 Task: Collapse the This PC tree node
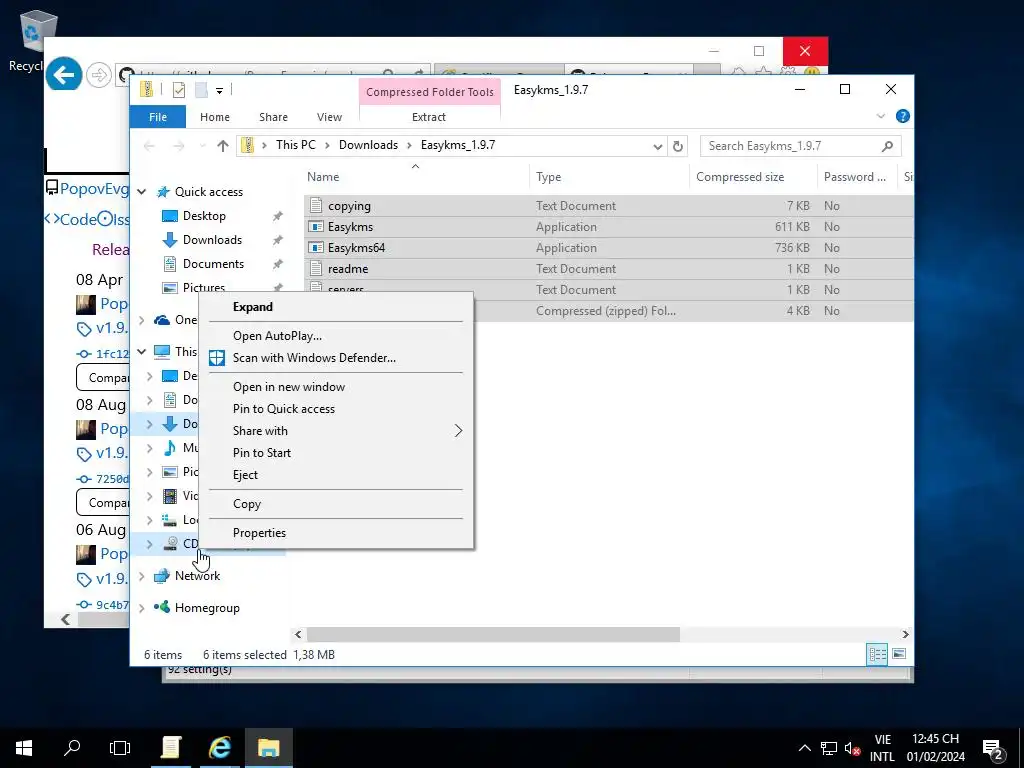pos(142,352)
